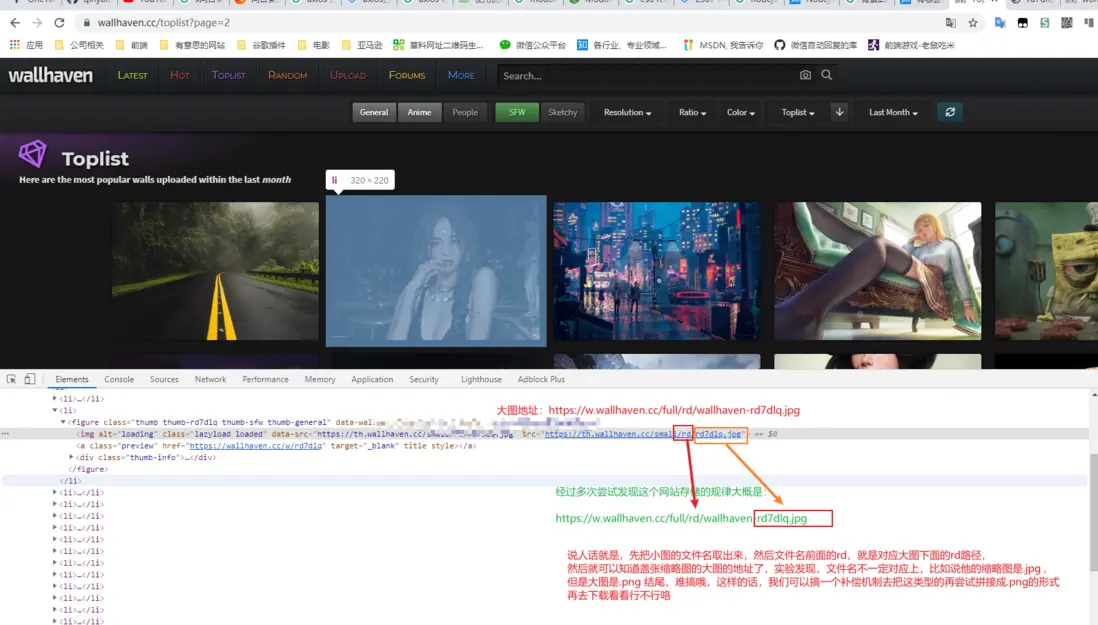Open the Toplist sorting dropdown
1098x625 pixels.
tap(798, 112)
